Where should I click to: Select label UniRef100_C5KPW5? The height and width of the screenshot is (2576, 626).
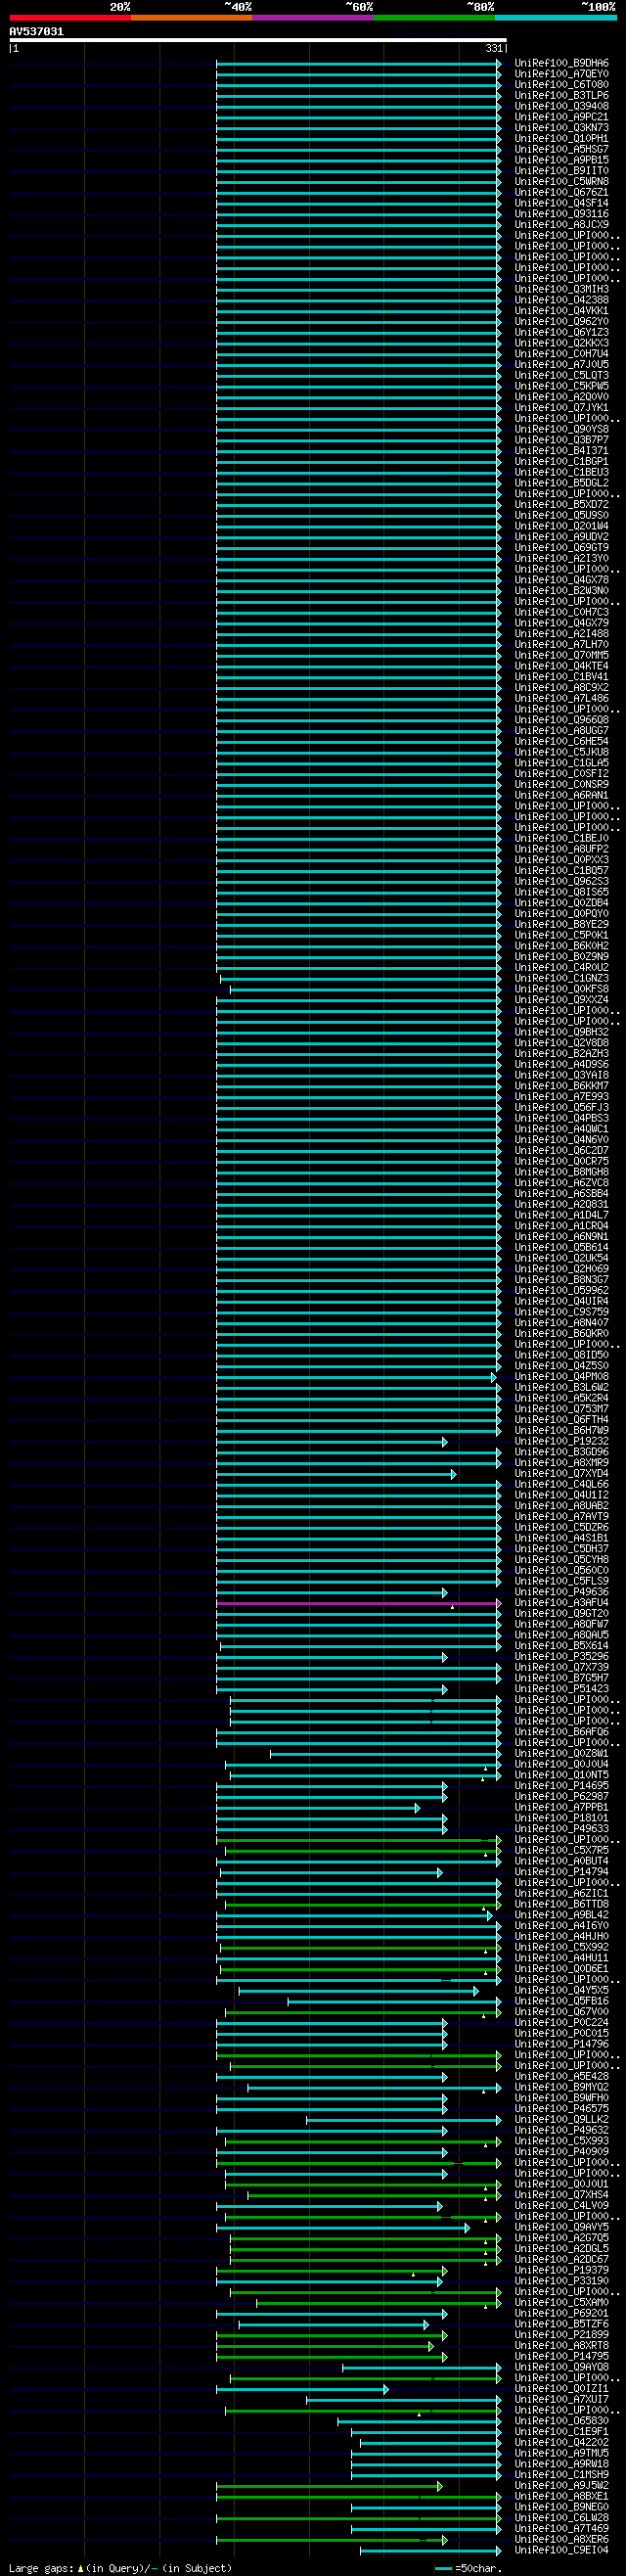point(562,386)
